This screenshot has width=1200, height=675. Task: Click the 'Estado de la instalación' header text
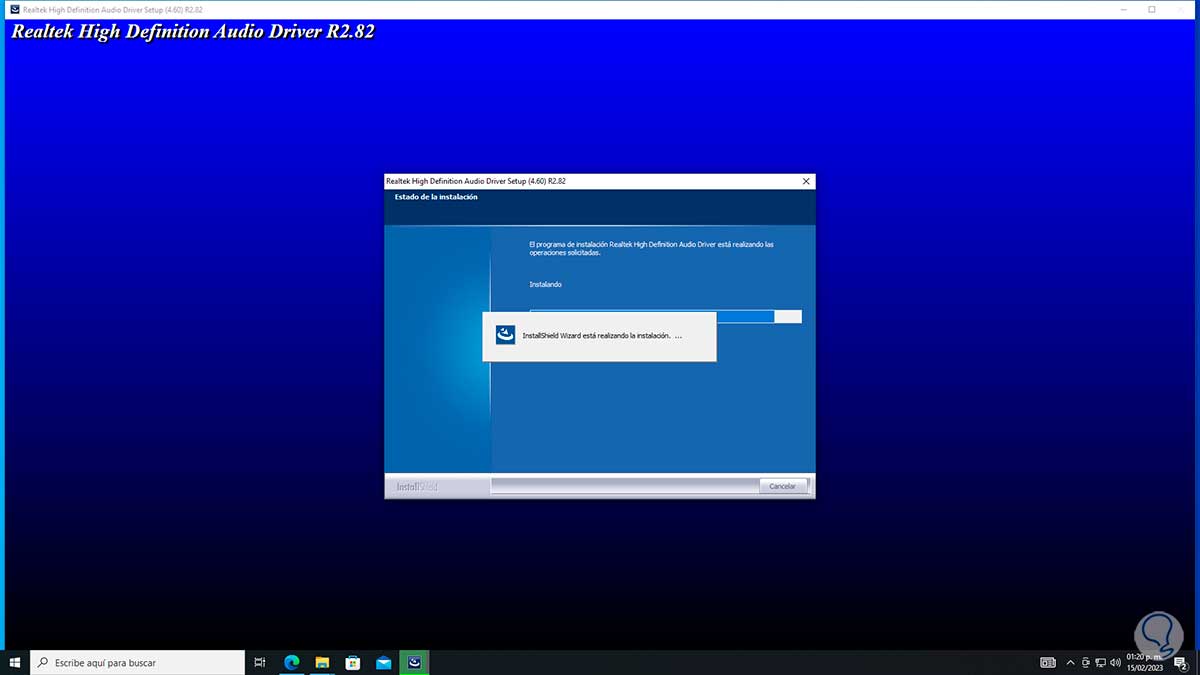[x=436, y=197]
